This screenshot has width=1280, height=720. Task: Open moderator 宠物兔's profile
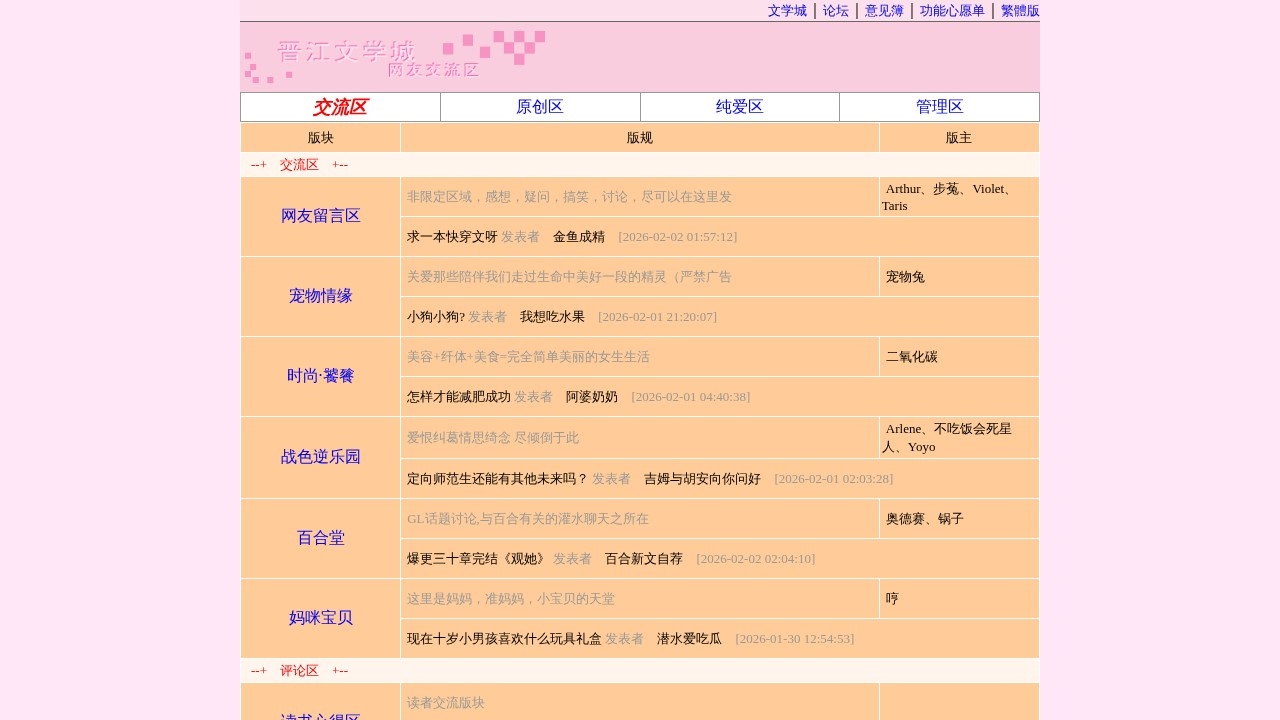point(905,277)
